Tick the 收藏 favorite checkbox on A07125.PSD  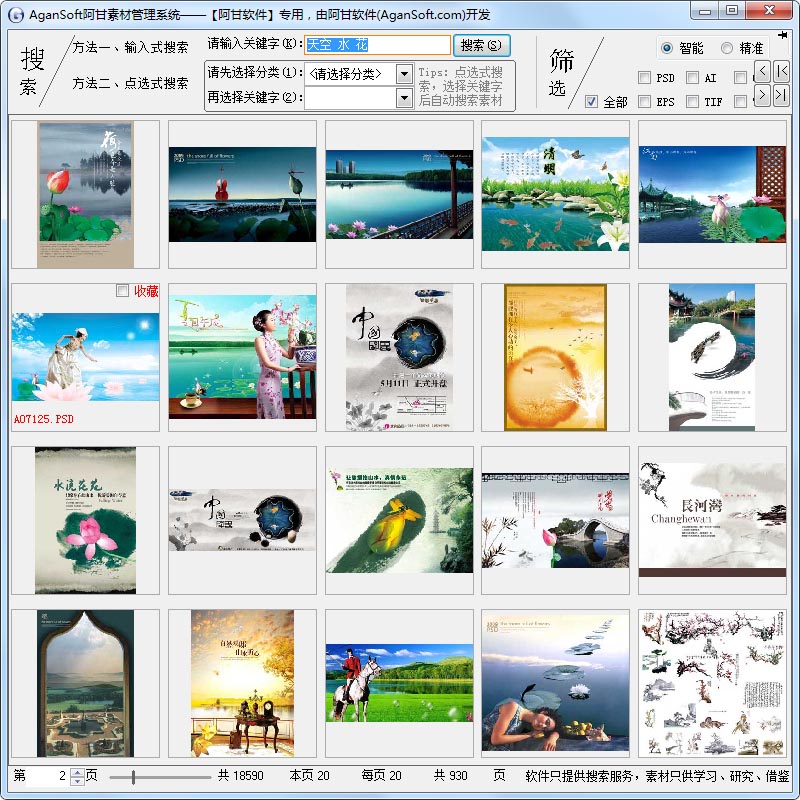point(122,291)
